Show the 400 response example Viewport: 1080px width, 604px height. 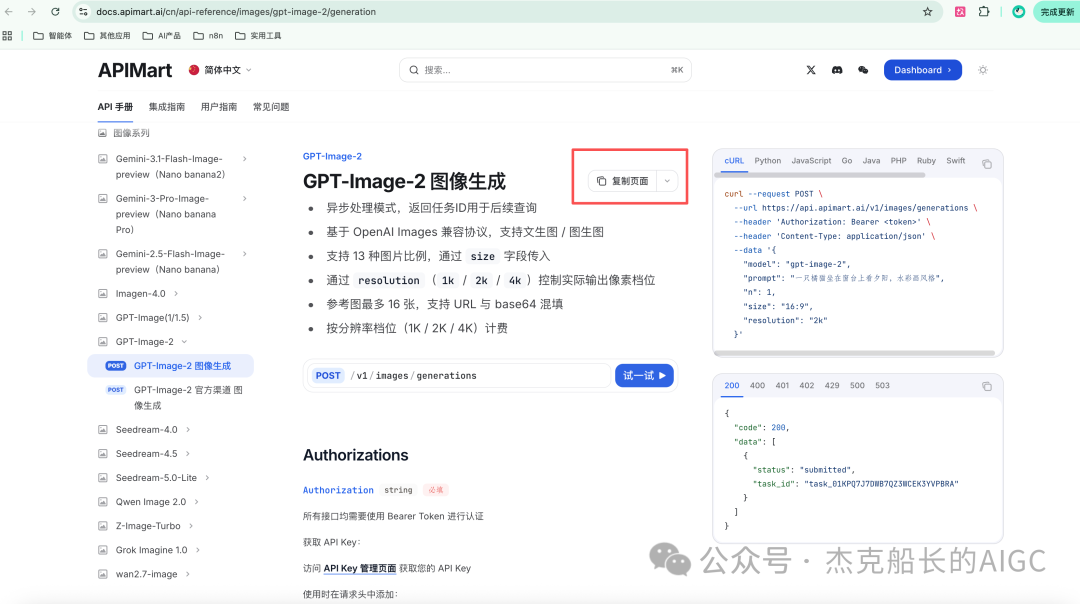click(x=757, y=386)
